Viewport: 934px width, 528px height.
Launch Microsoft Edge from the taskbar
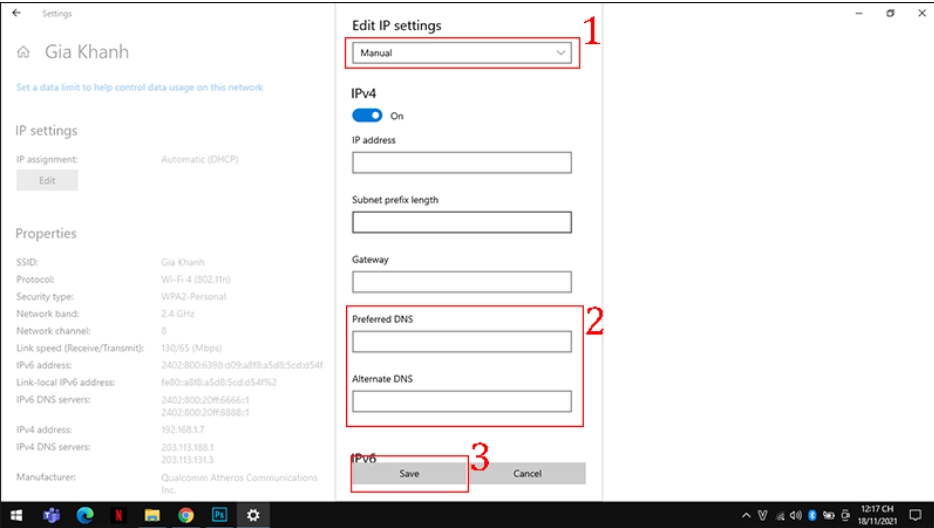(x=85, y=515)
